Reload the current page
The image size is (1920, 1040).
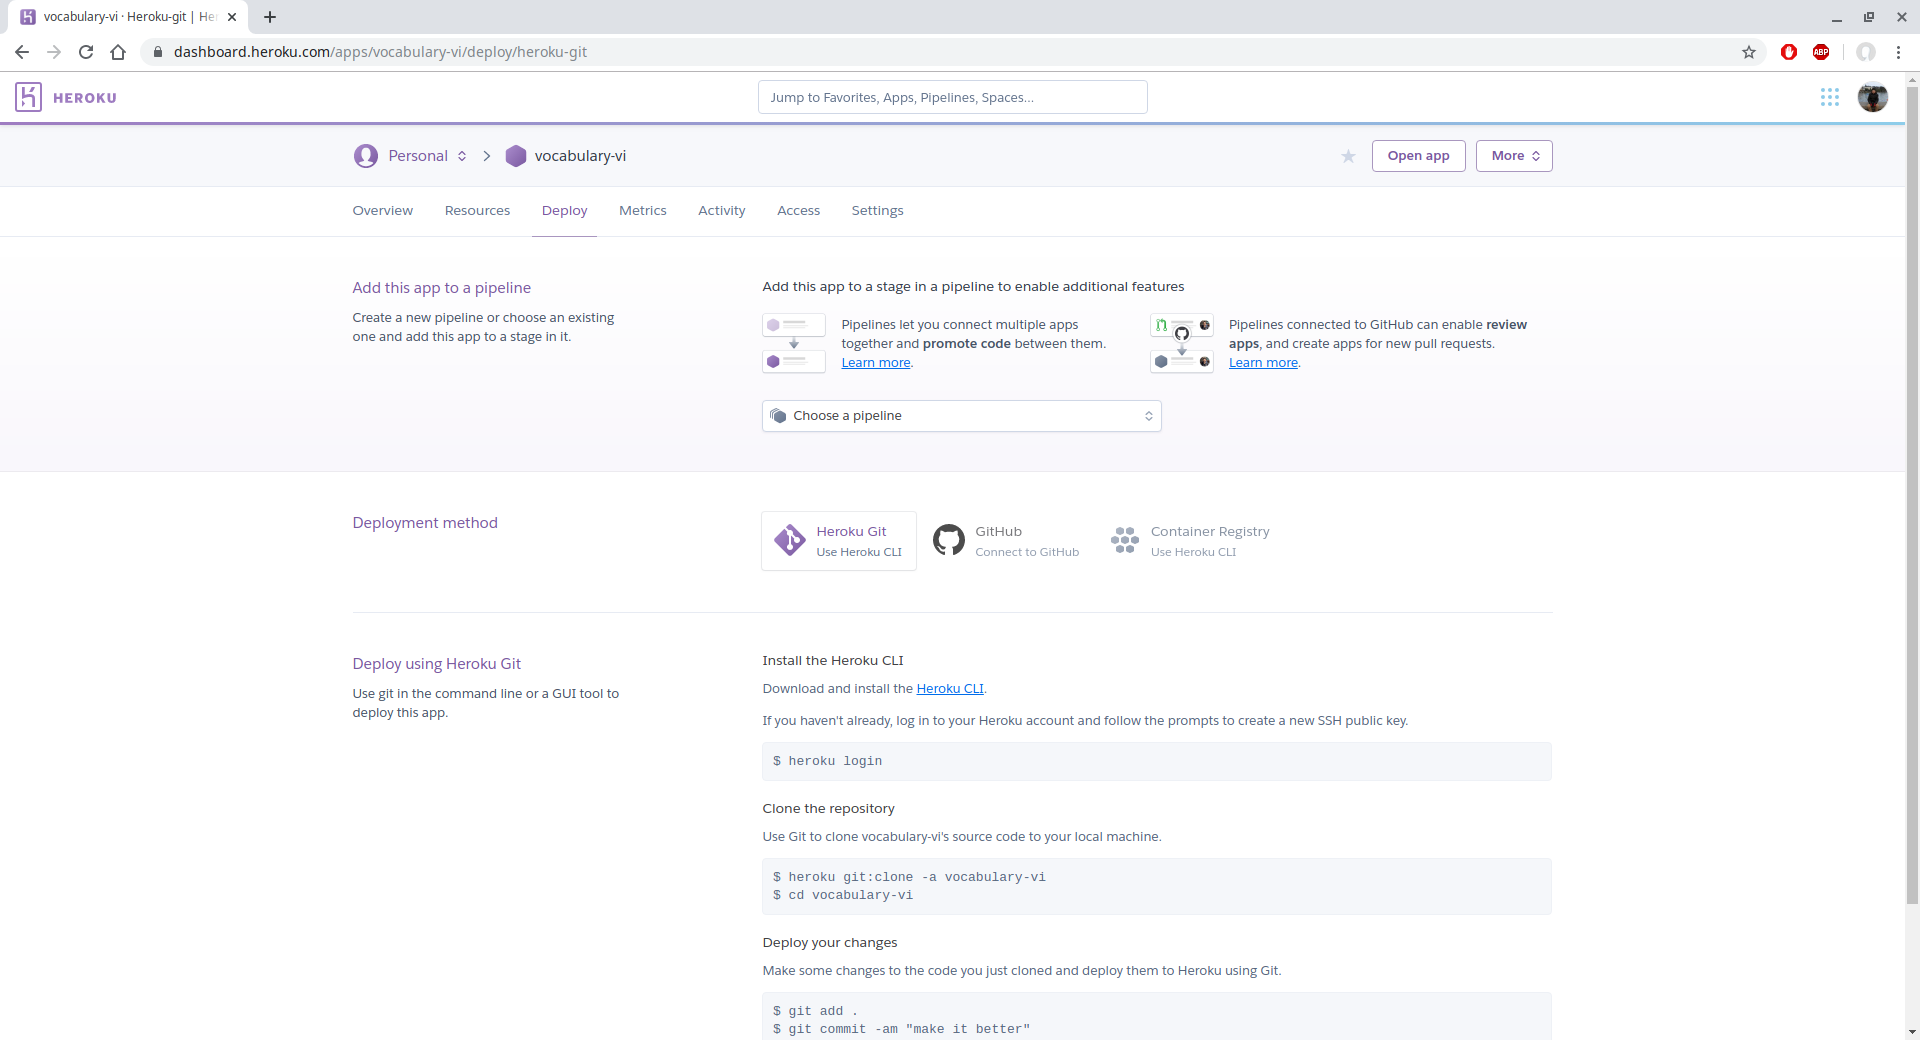pos(86,52)
